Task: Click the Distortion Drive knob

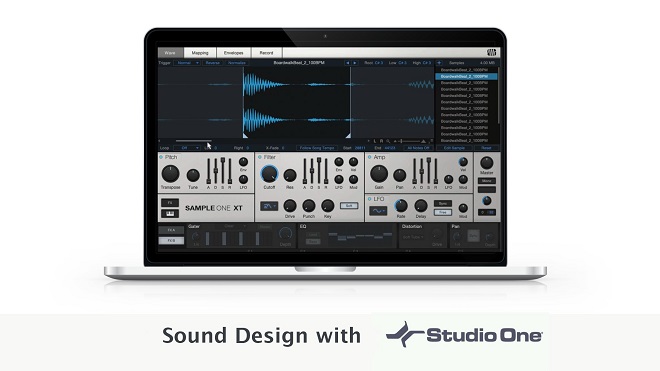Action: coord(437,234)
